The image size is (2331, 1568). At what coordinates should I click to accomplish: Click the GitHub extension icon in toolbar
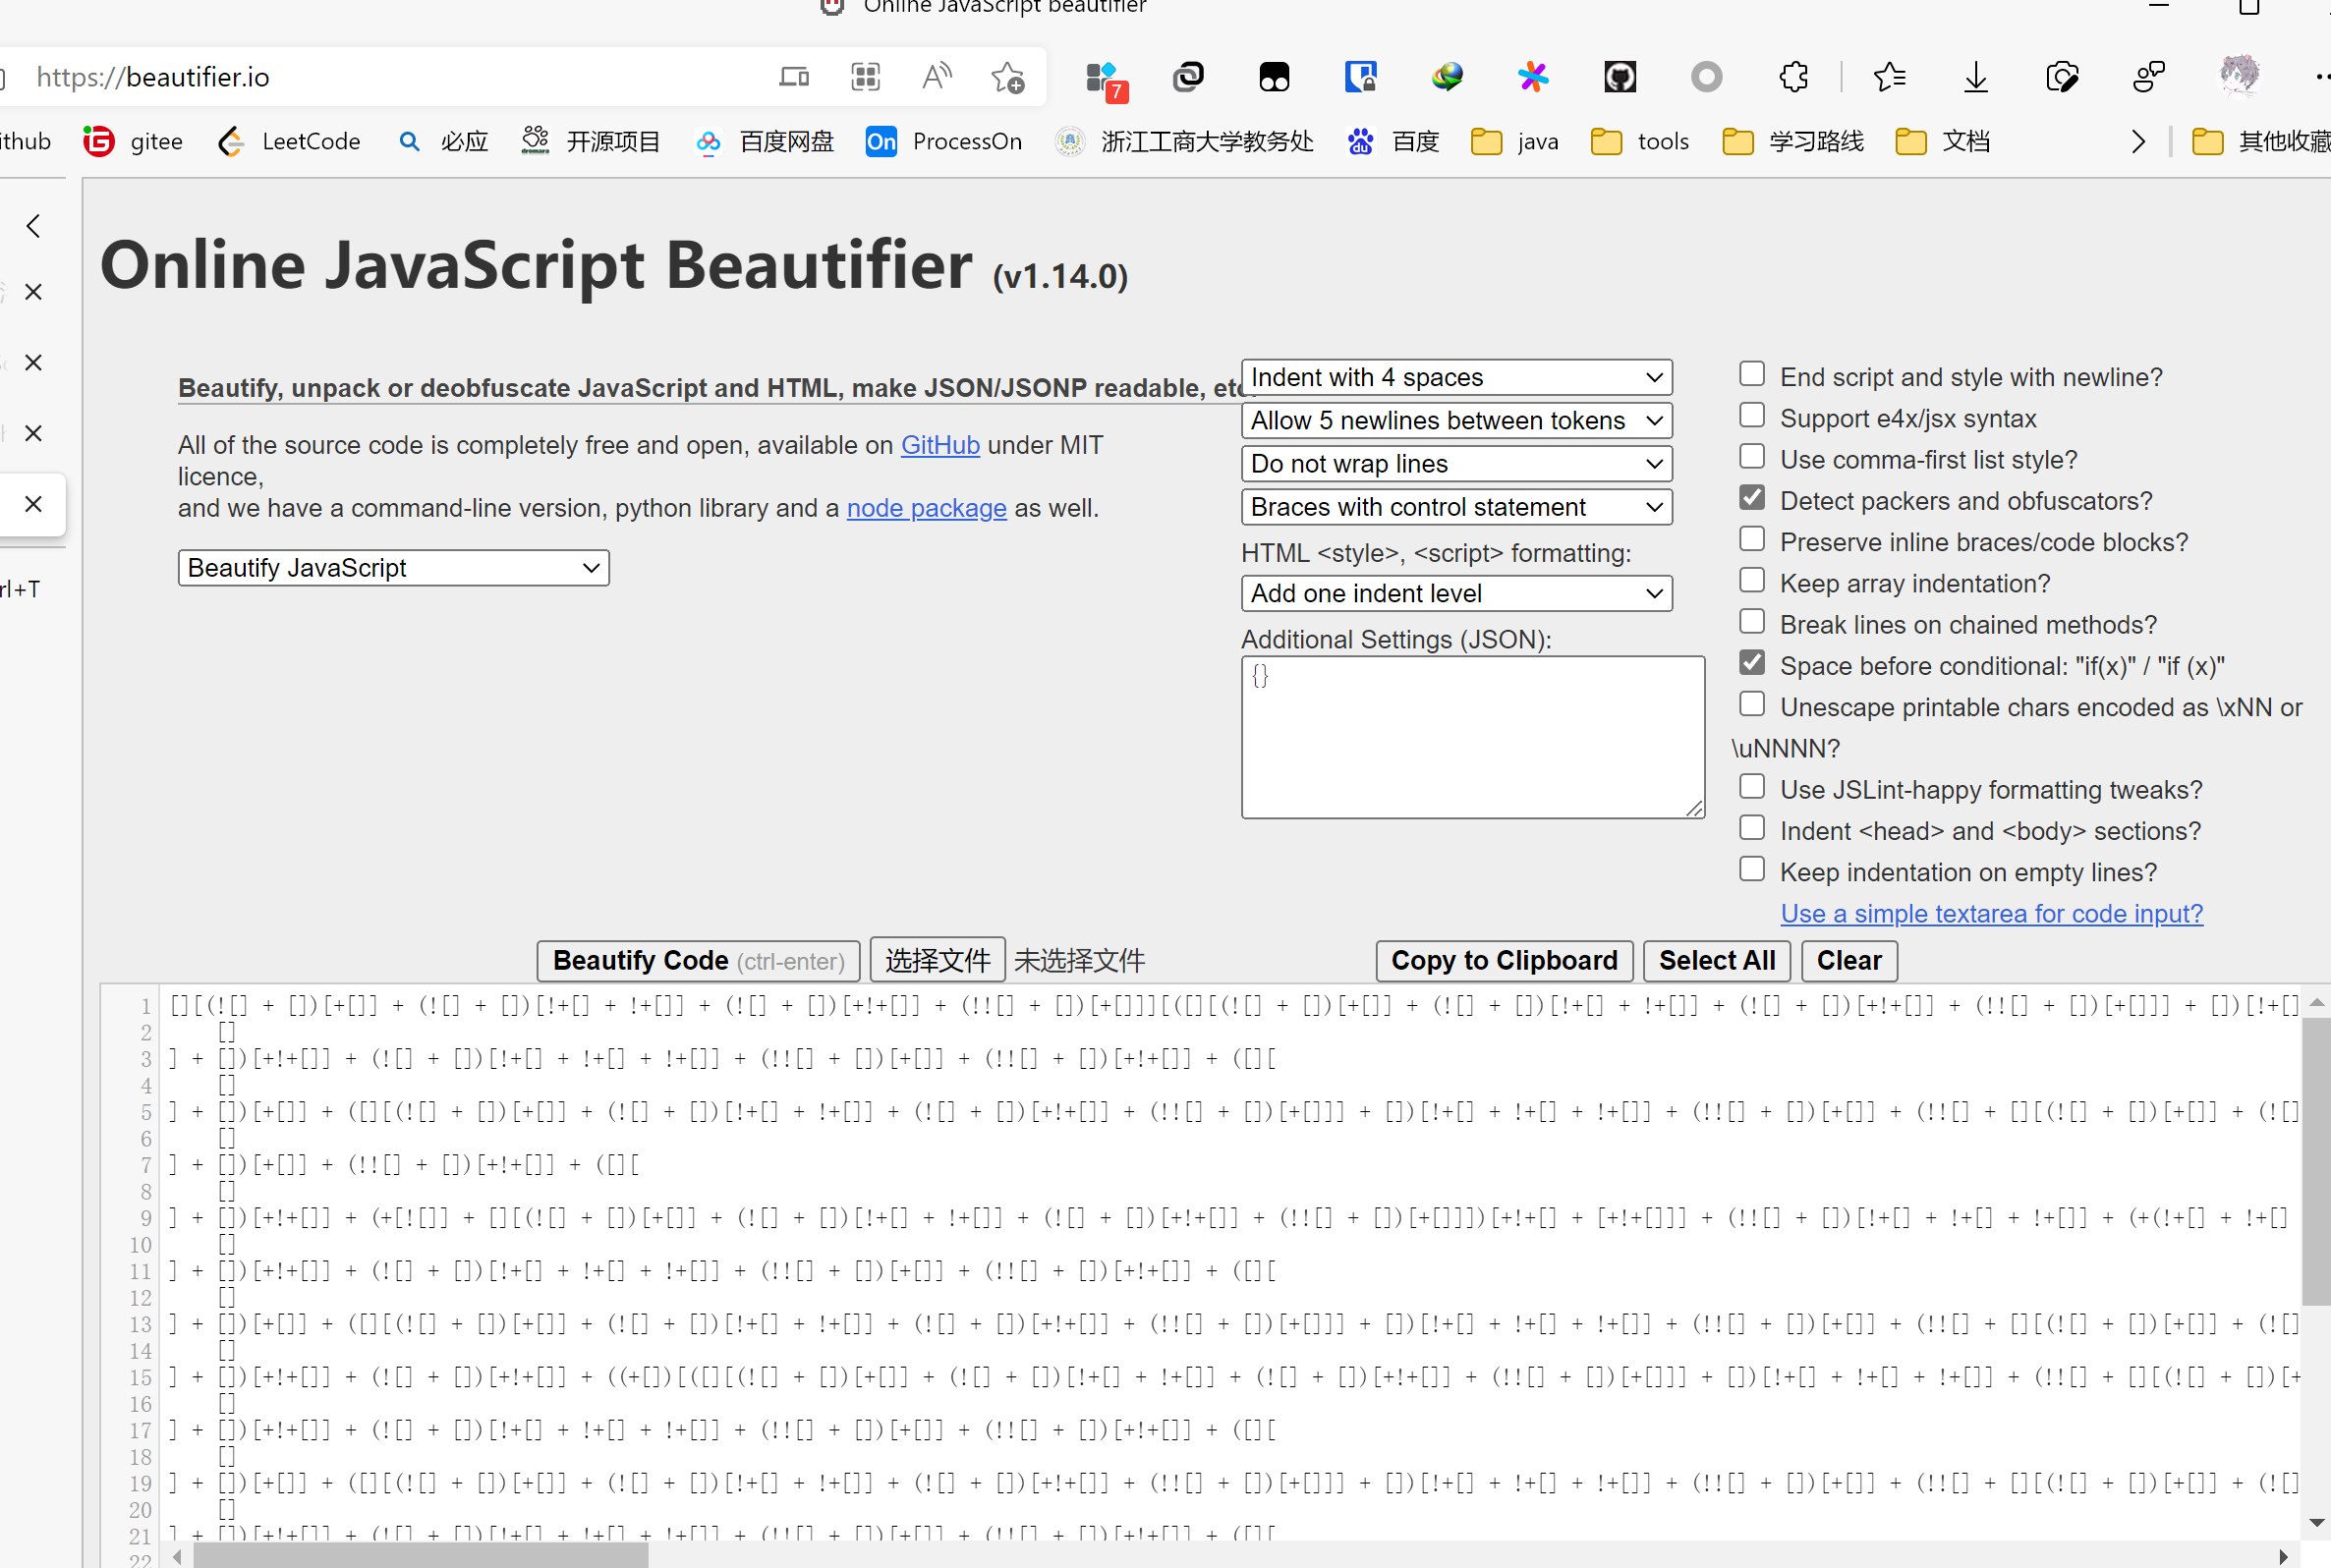click(1619, 77)
